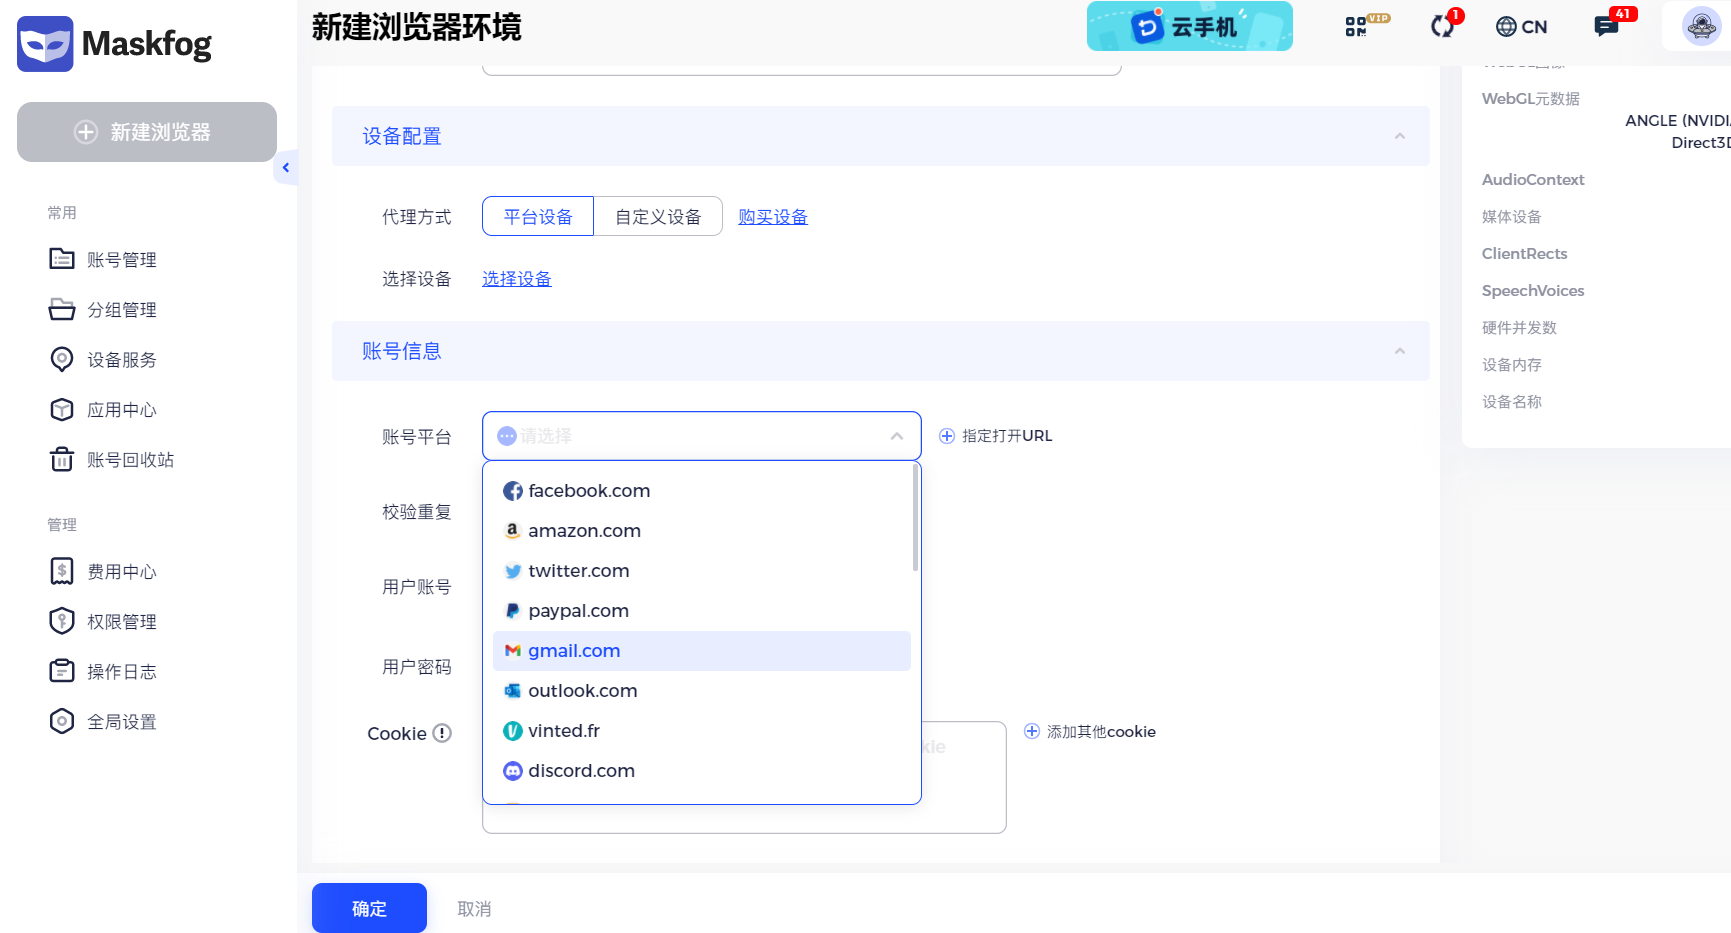
Task: Click SpeechVoices in the right panel
Action: coord(1533,291)
